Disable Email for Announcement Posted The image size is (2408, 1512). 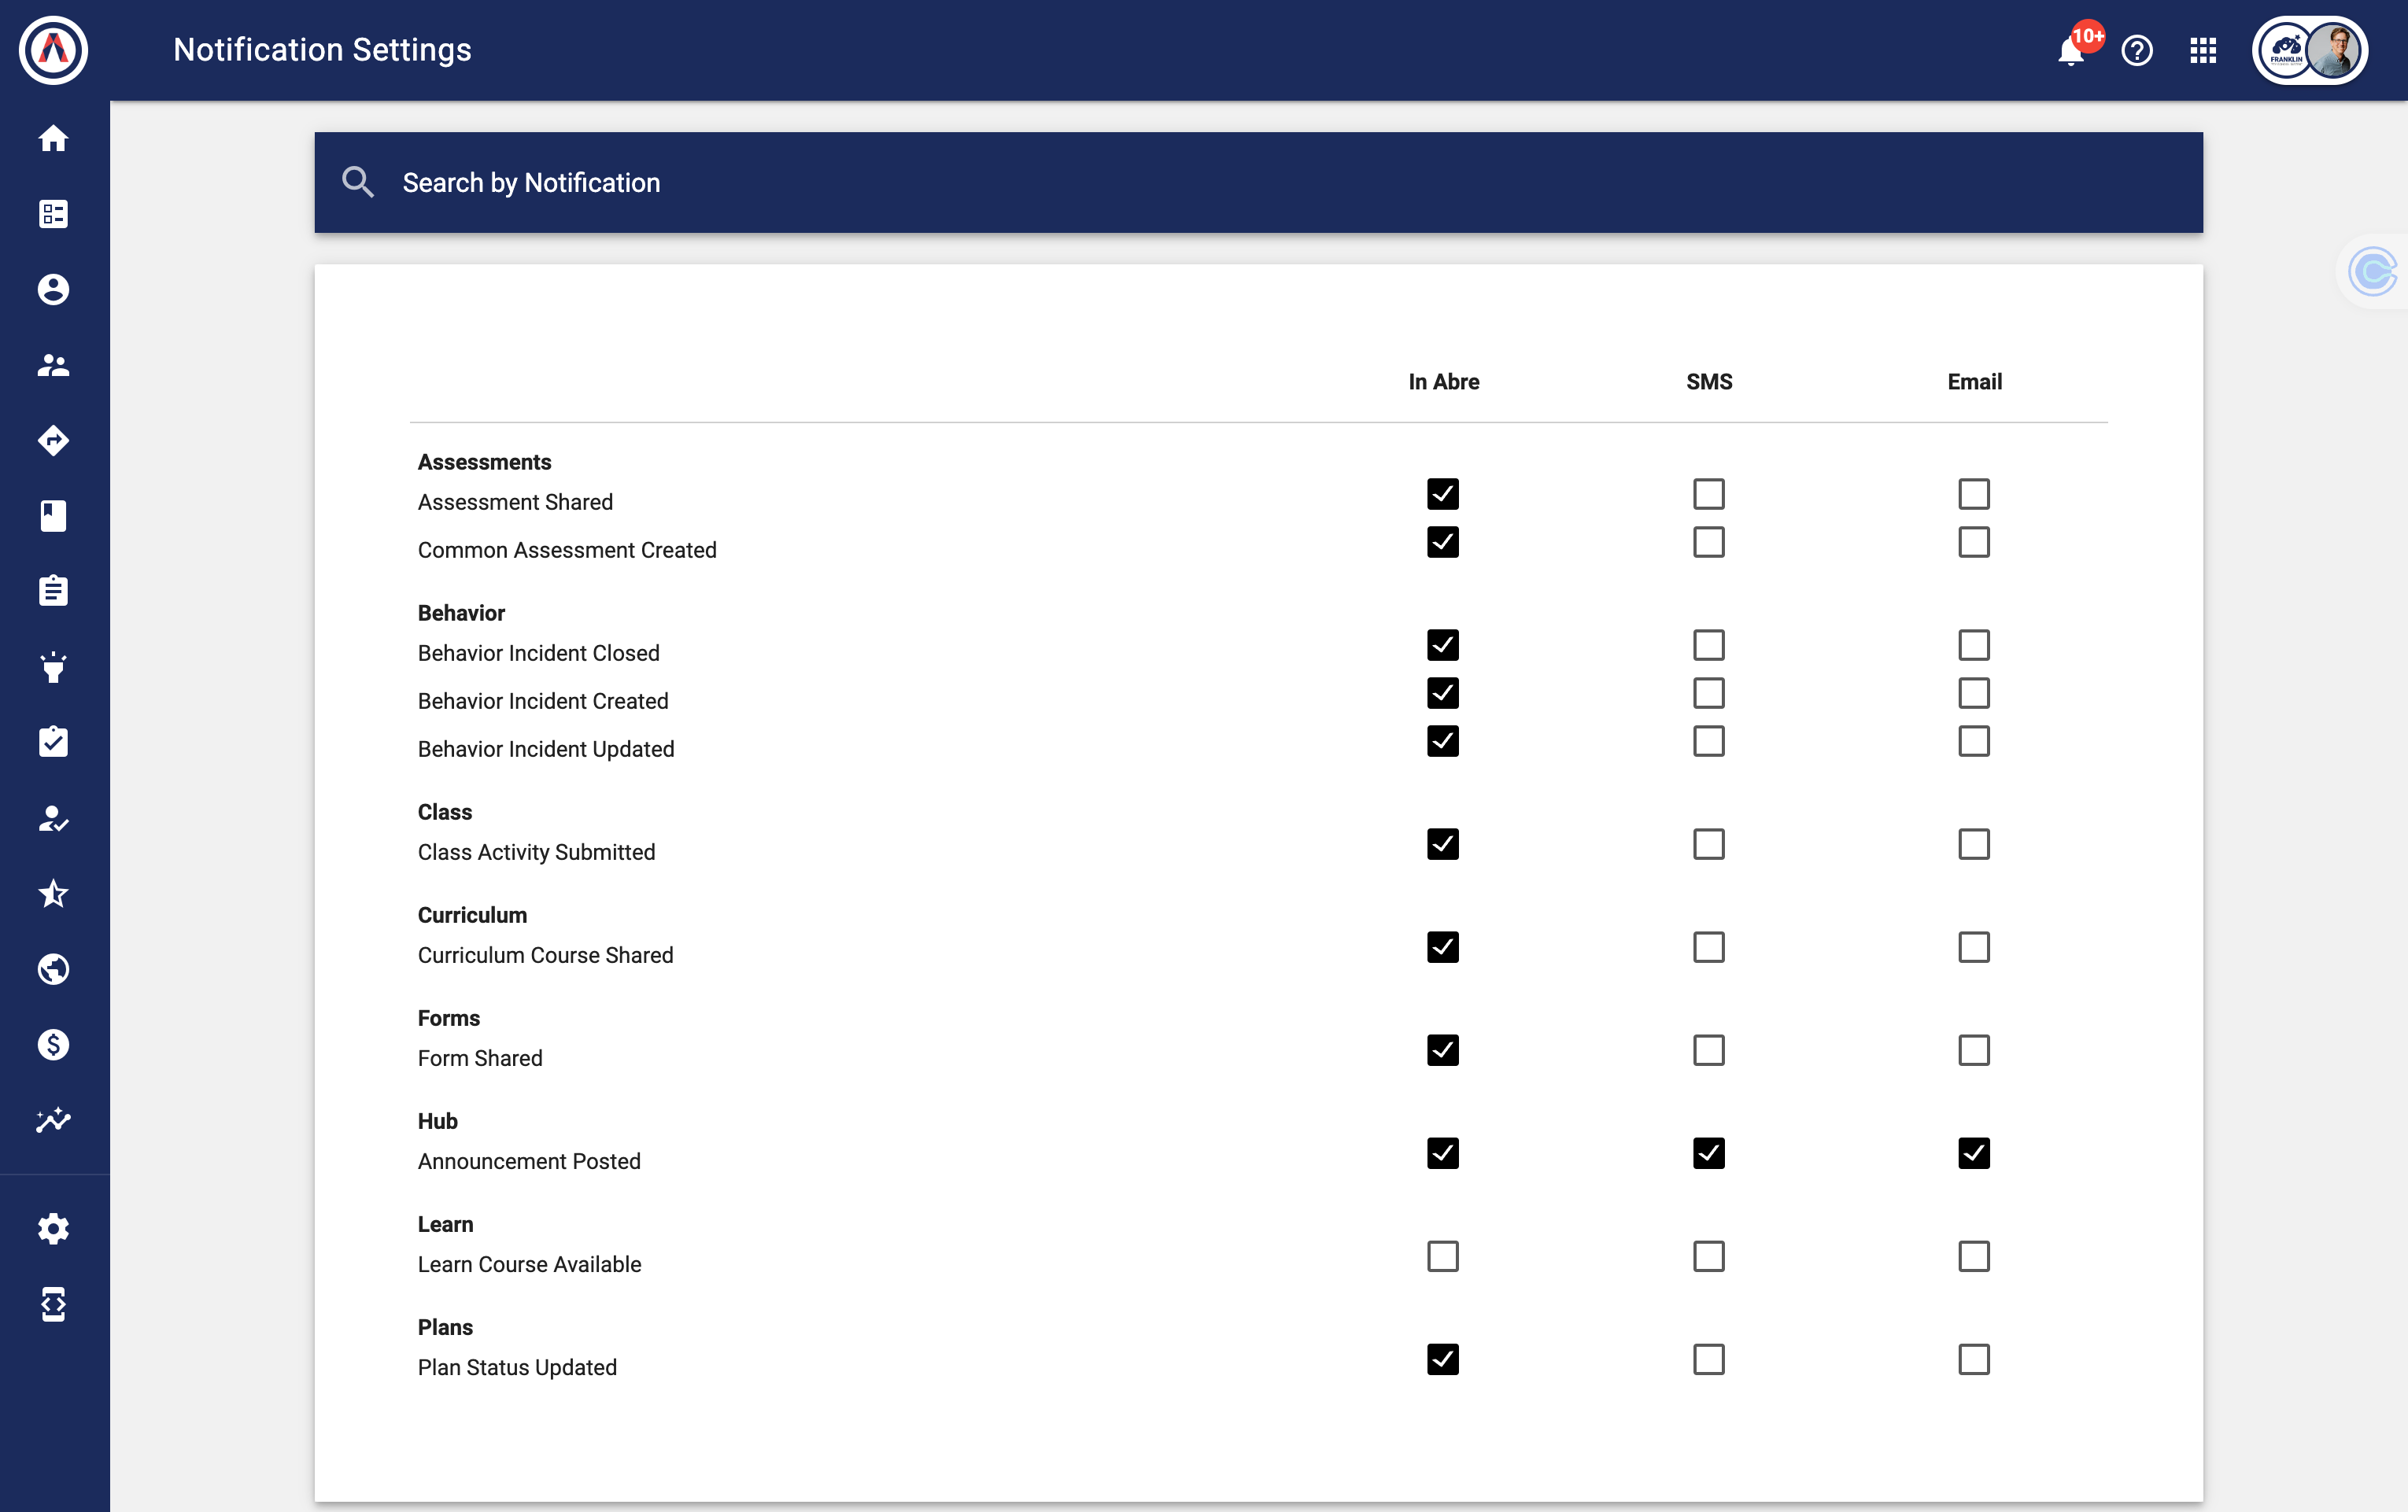tap(1973, 1153)
